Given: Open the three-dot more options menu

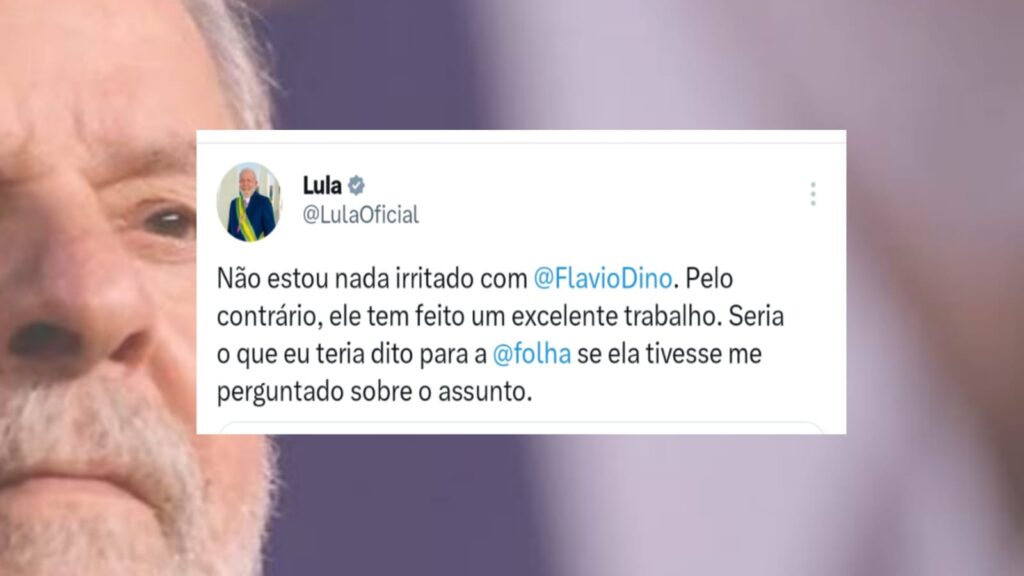Looking at the screenshot, I should [x=813, y=194].
